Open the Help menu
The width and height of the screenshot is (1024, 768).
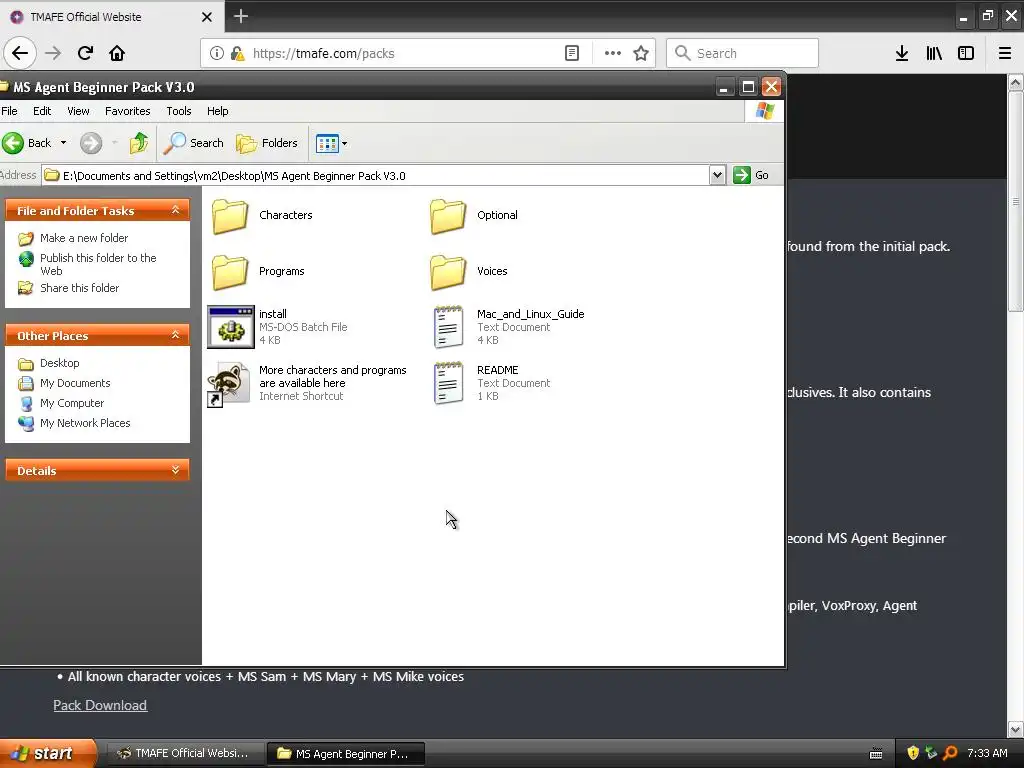(x=217, y=111)
